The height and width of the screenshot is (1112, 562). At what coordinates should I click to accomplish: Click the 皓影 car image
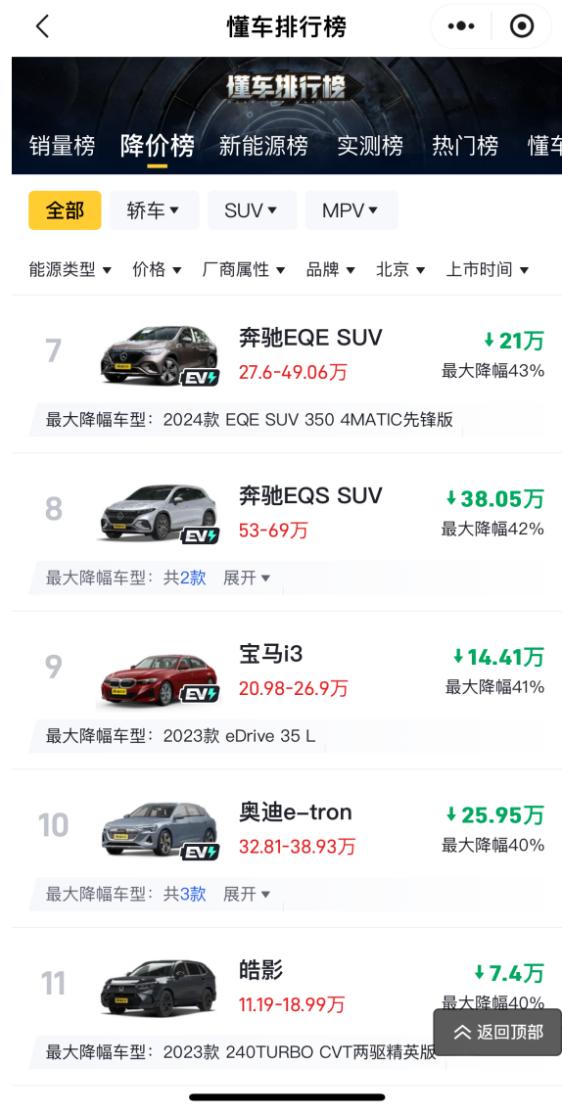click(158, 986)
